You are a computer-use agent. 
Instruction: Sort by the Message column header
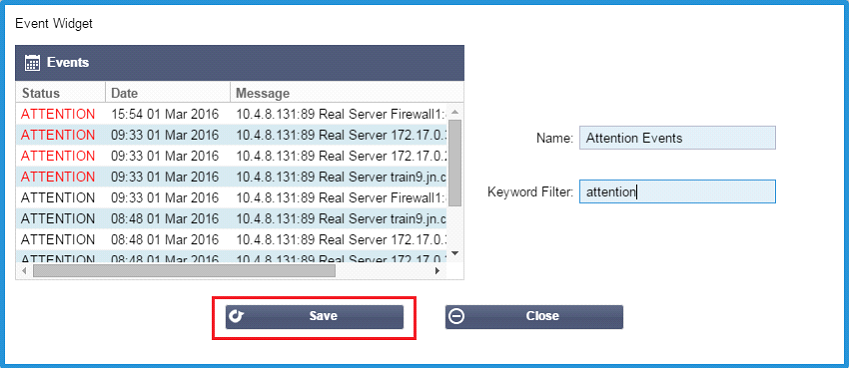347,93
